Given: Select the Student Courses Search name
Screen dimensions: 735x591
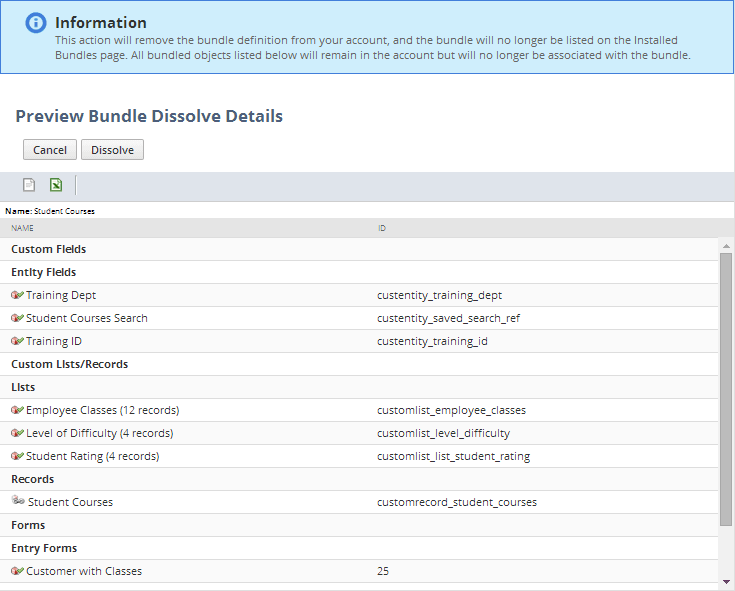Looking at the screenshot, I should point(87,318).
